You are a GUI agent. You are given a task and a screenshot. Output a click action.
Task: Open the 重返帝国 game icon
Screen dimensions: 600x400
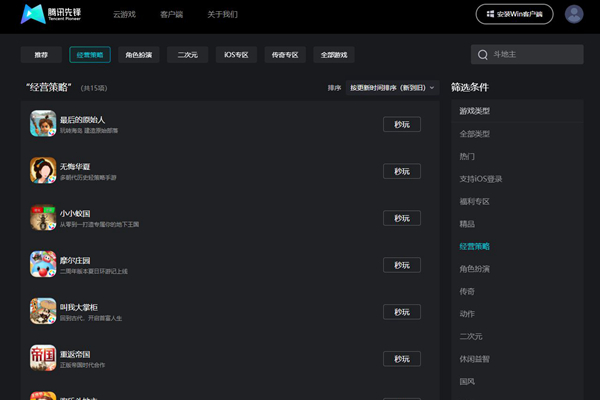(43, 358)
